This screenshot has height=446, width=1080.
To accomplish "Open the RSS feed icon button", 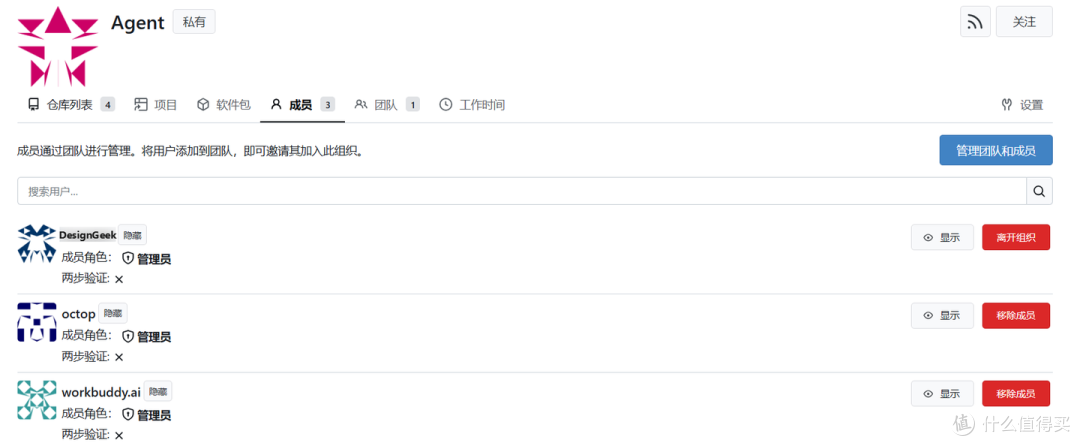I will [x=975, y=21].
